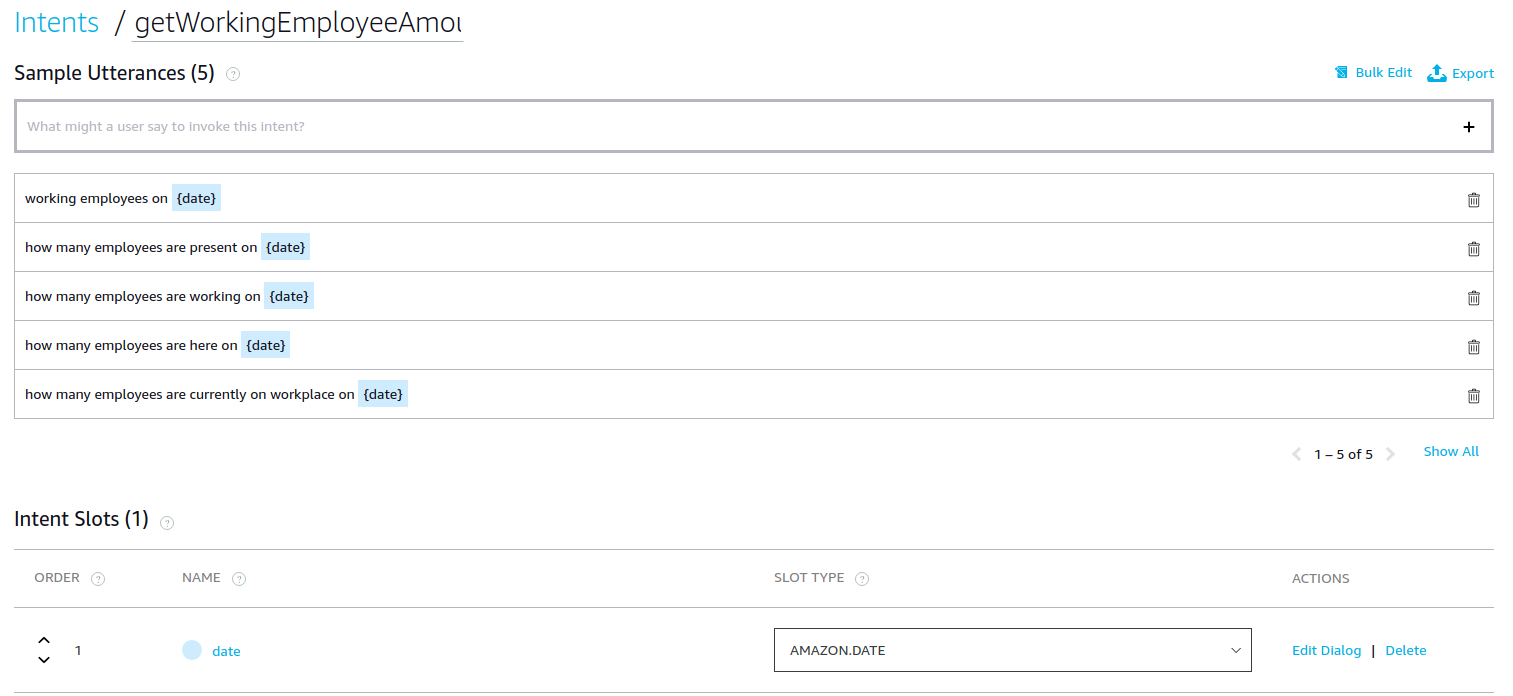Image resolution: width=1513 pixels, height=696 pixels.
Task: Open help icon beside Sample Utterances heading
Action: [x=233, y=74]
